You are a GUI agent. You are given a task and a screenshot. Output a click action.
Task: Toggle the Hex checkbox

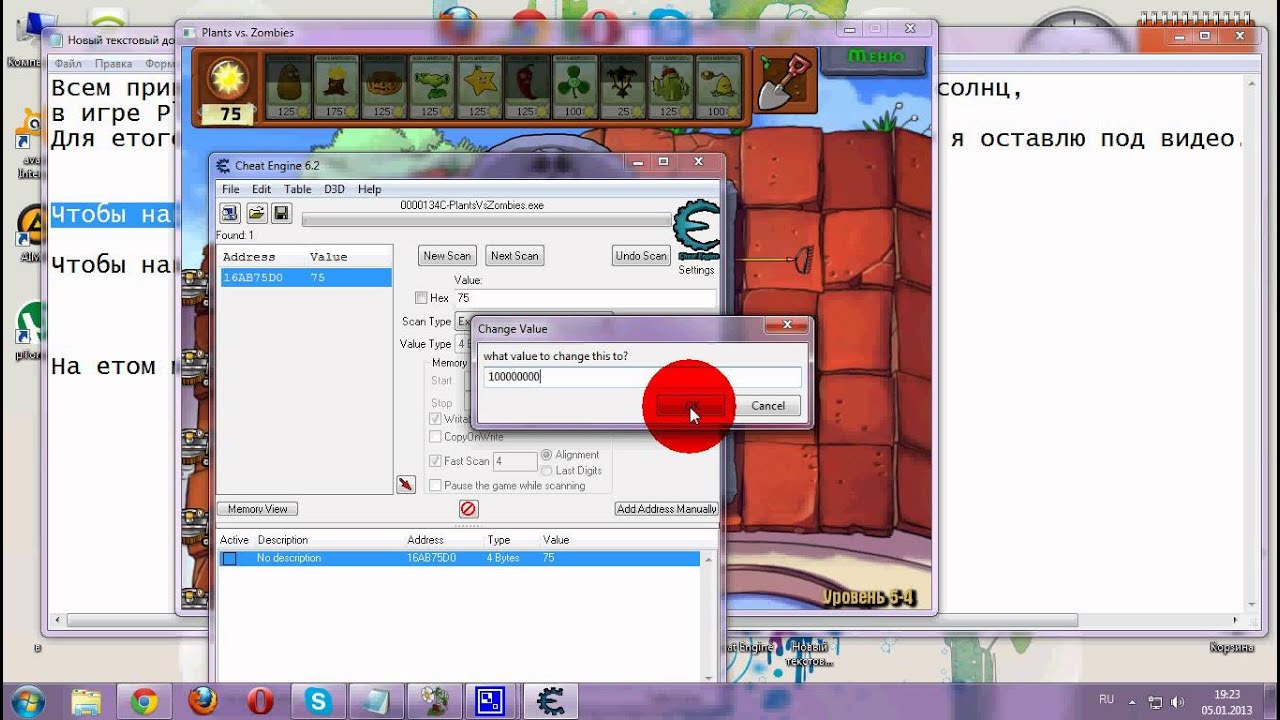(x=421, y=298)
